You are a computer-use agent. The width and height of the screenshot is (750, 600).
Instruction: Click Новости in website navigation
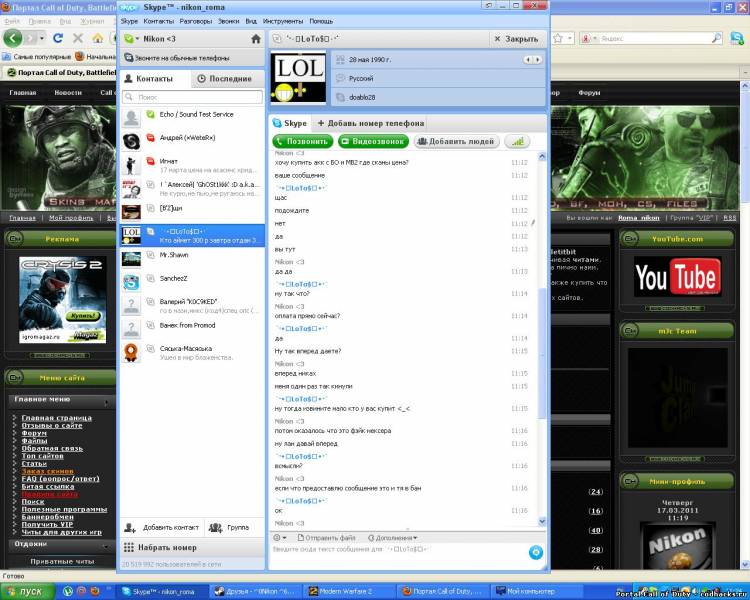tap(68, 92)
